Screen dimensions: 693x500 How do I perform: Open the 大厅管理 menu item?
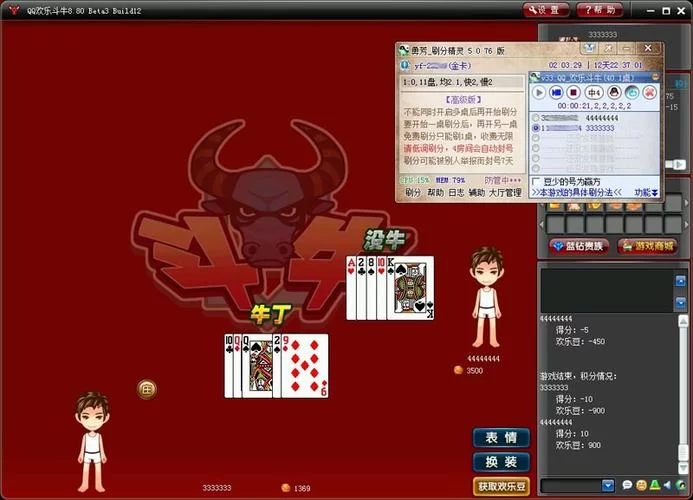click(505, 192)
